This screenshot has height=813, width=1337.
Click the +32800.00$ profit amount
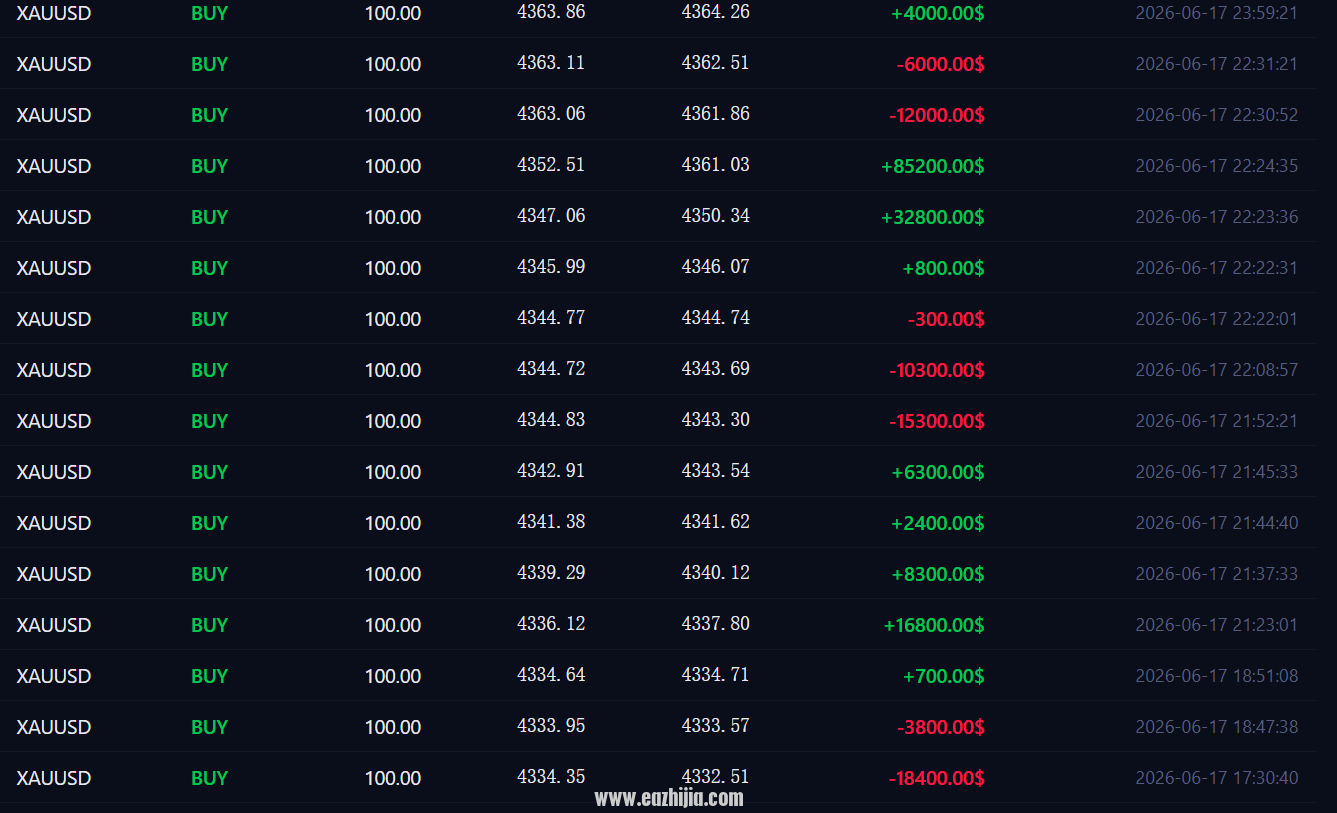pyautogui.click(x=933, y=217)
